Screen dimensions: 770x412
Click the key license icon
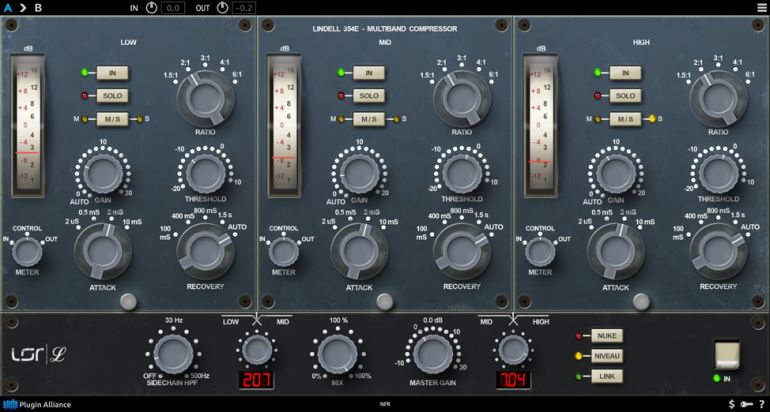point(746,404)
